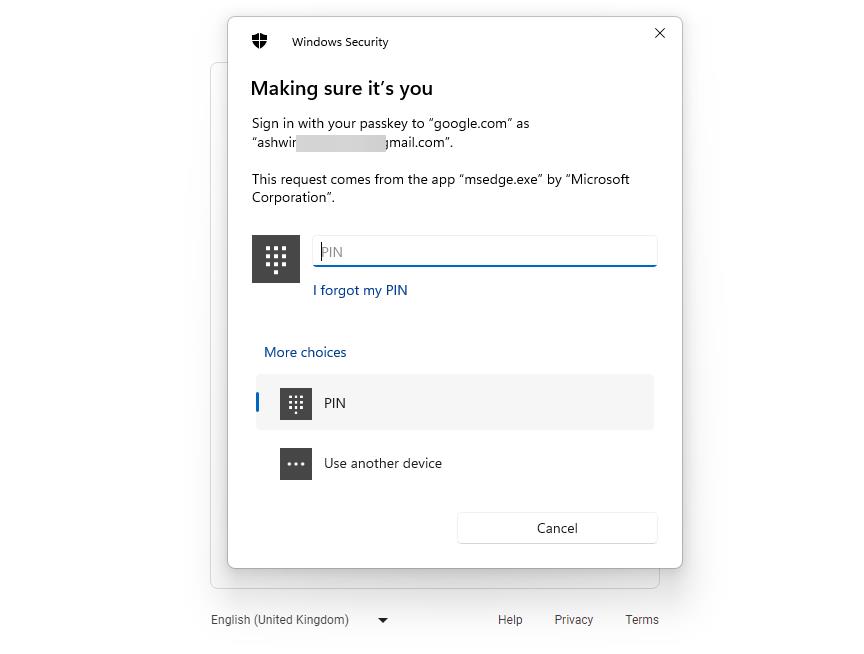Click the Making sure it's you heading
This screenshot has height=654, width=864.
(342, 88)
